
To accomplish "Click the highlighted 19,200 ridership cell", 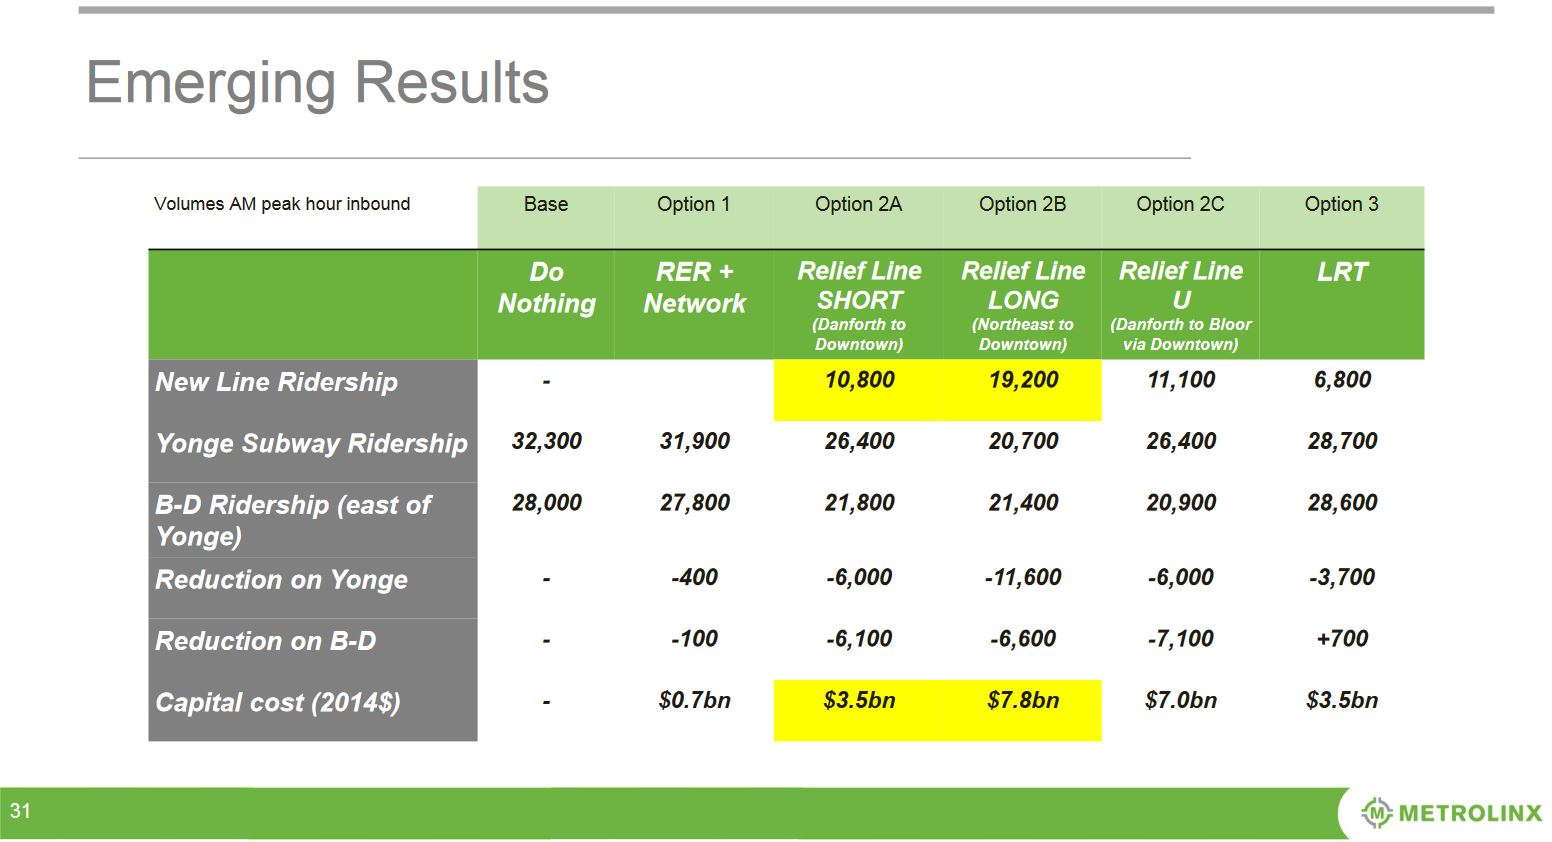I will [1022, 380].
